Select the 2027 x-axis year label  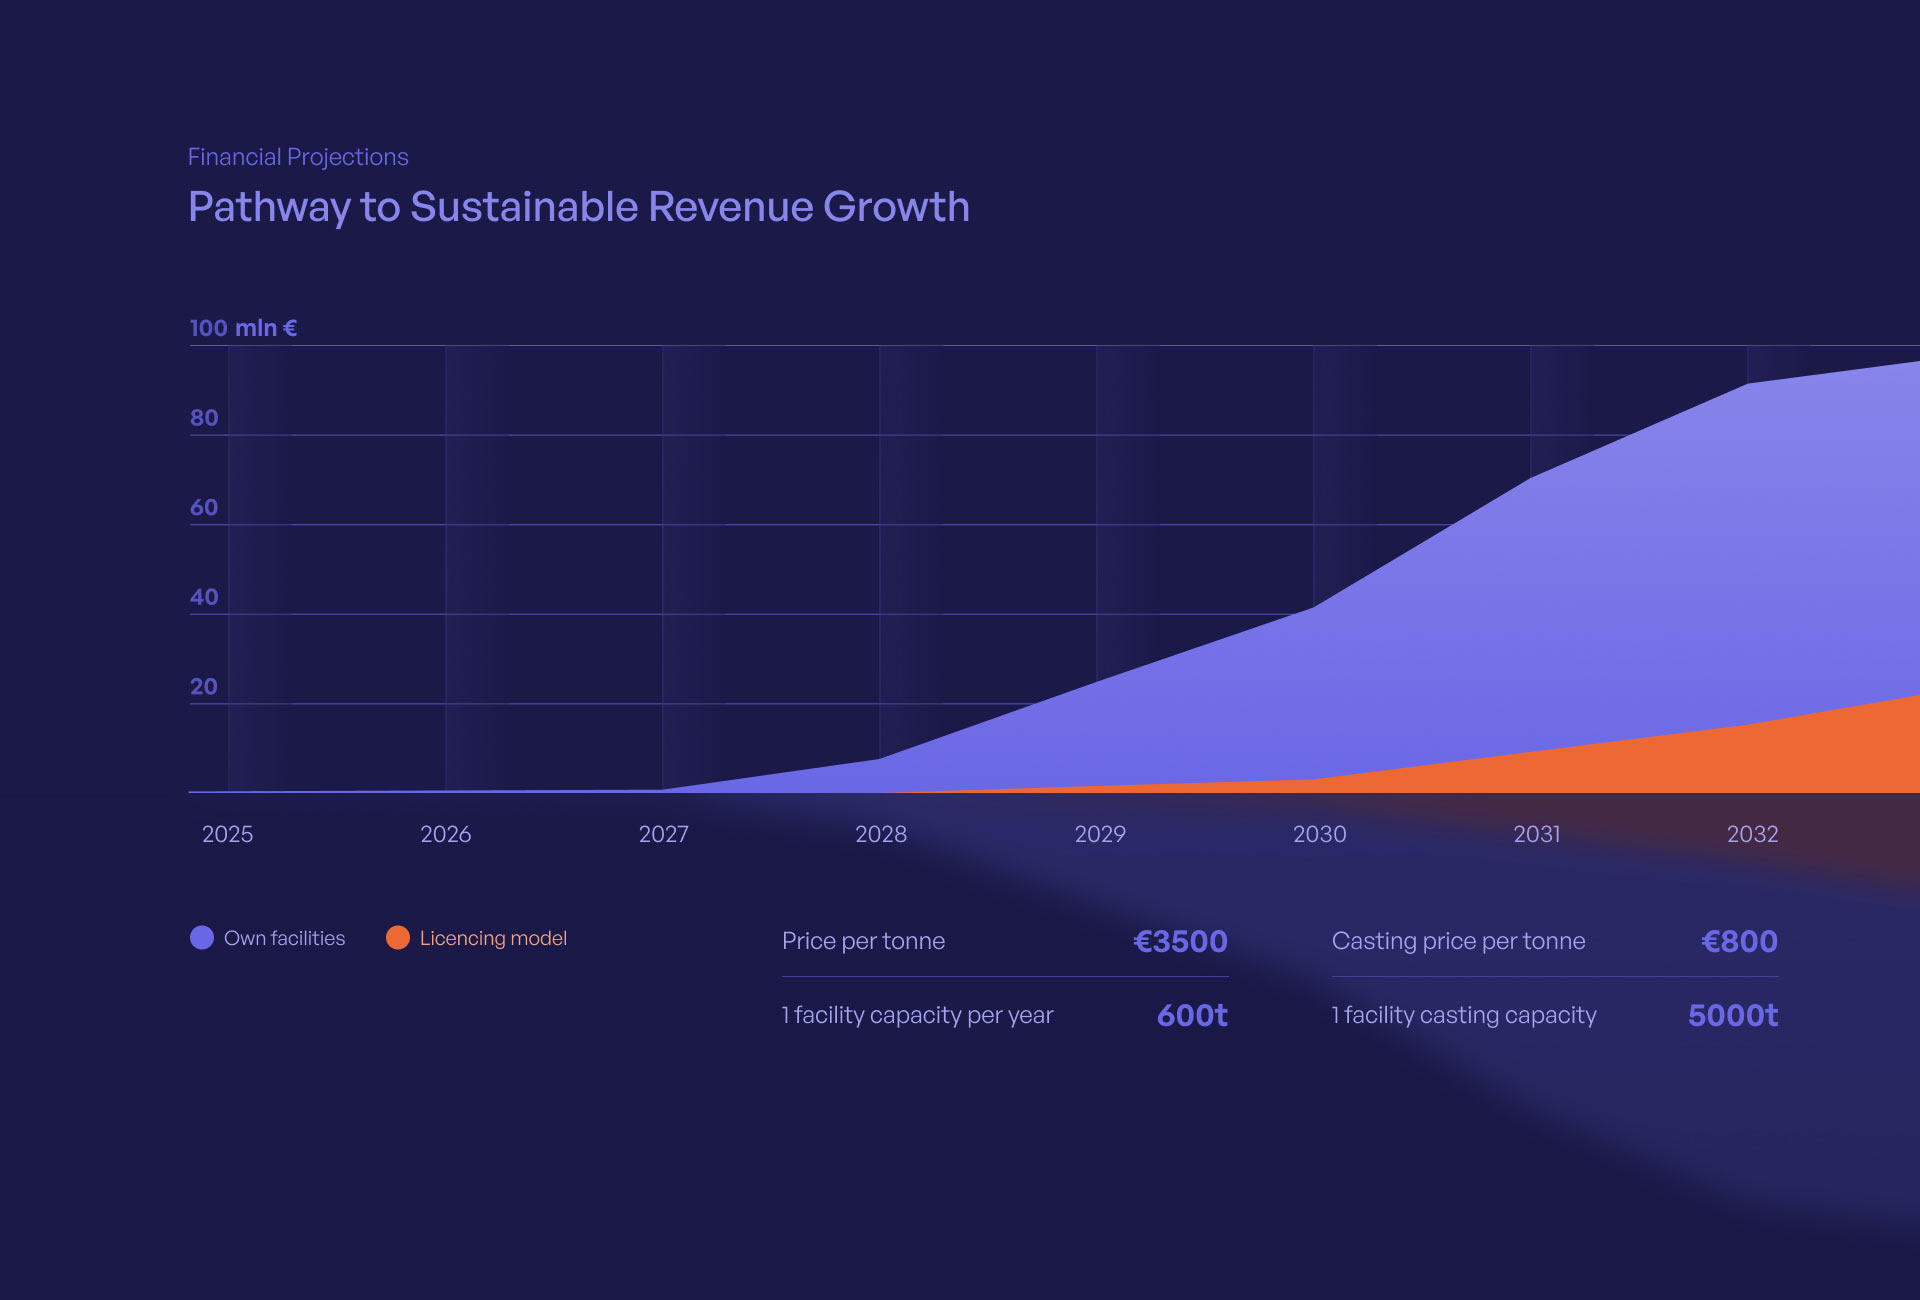pyautogui.click(x=663, y=834)
